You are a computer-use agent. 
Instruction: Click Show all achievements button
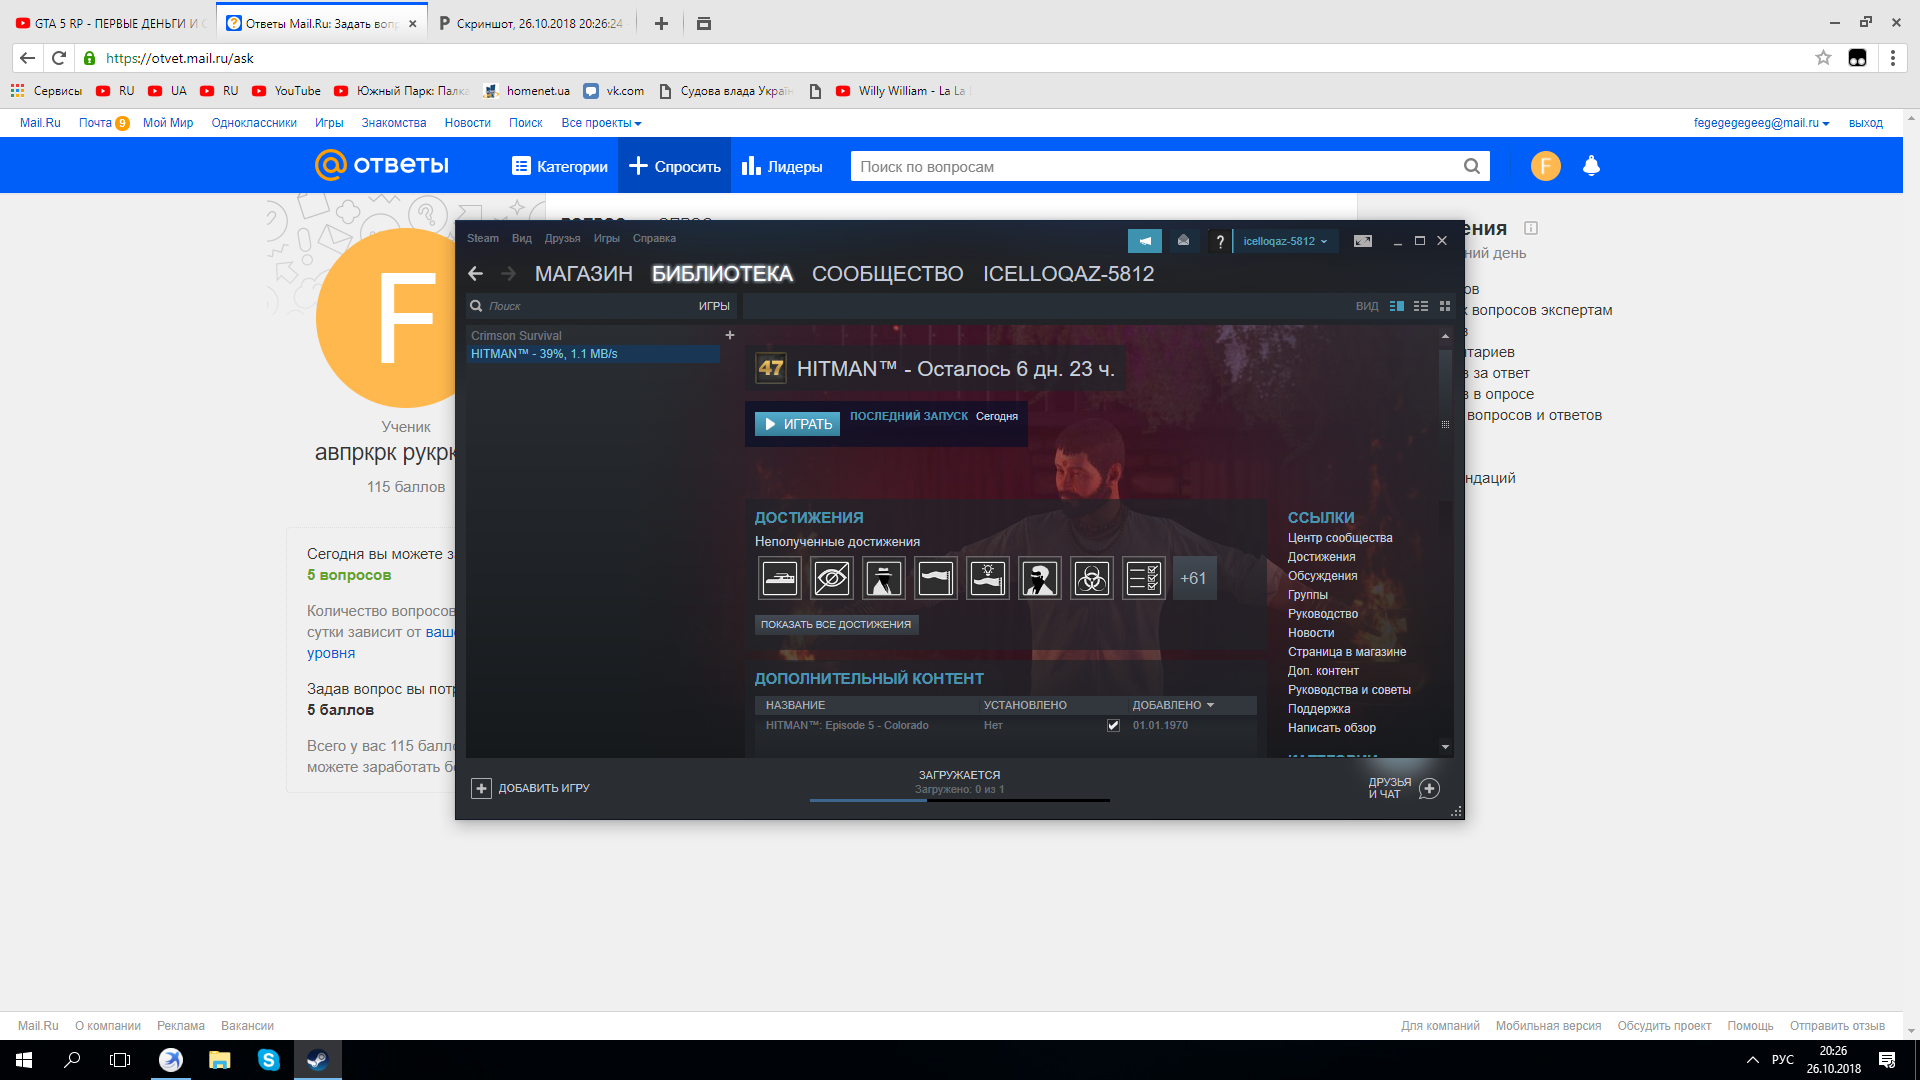(837, 624)
